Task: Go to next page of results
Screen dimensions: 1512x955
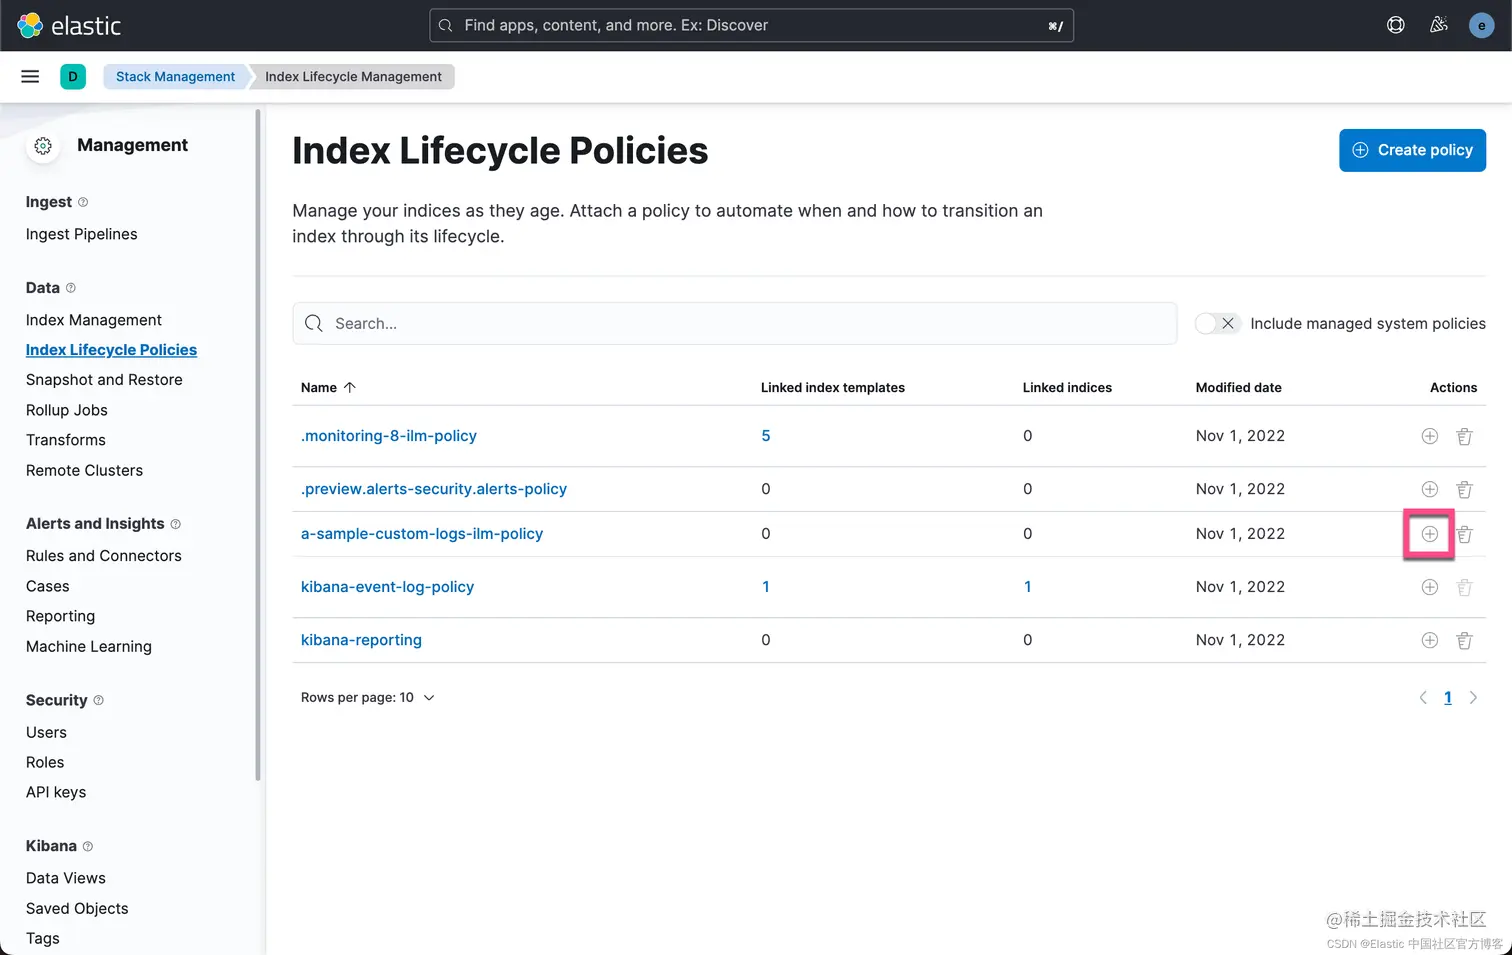Action: point(1473,698)
